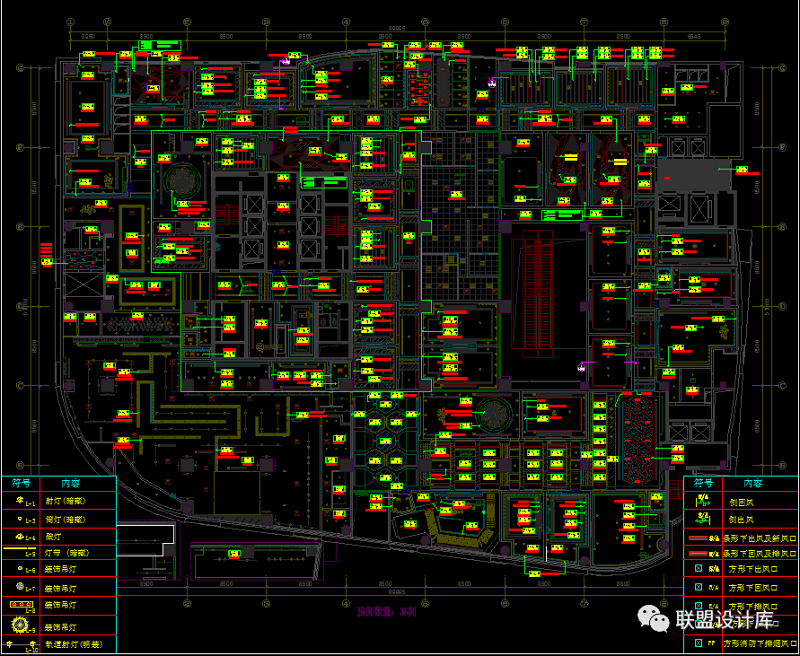Click the L-7 decorative pendant lamp symbol
Viewport: 800px width, 656px height.
tap(19, 587)
